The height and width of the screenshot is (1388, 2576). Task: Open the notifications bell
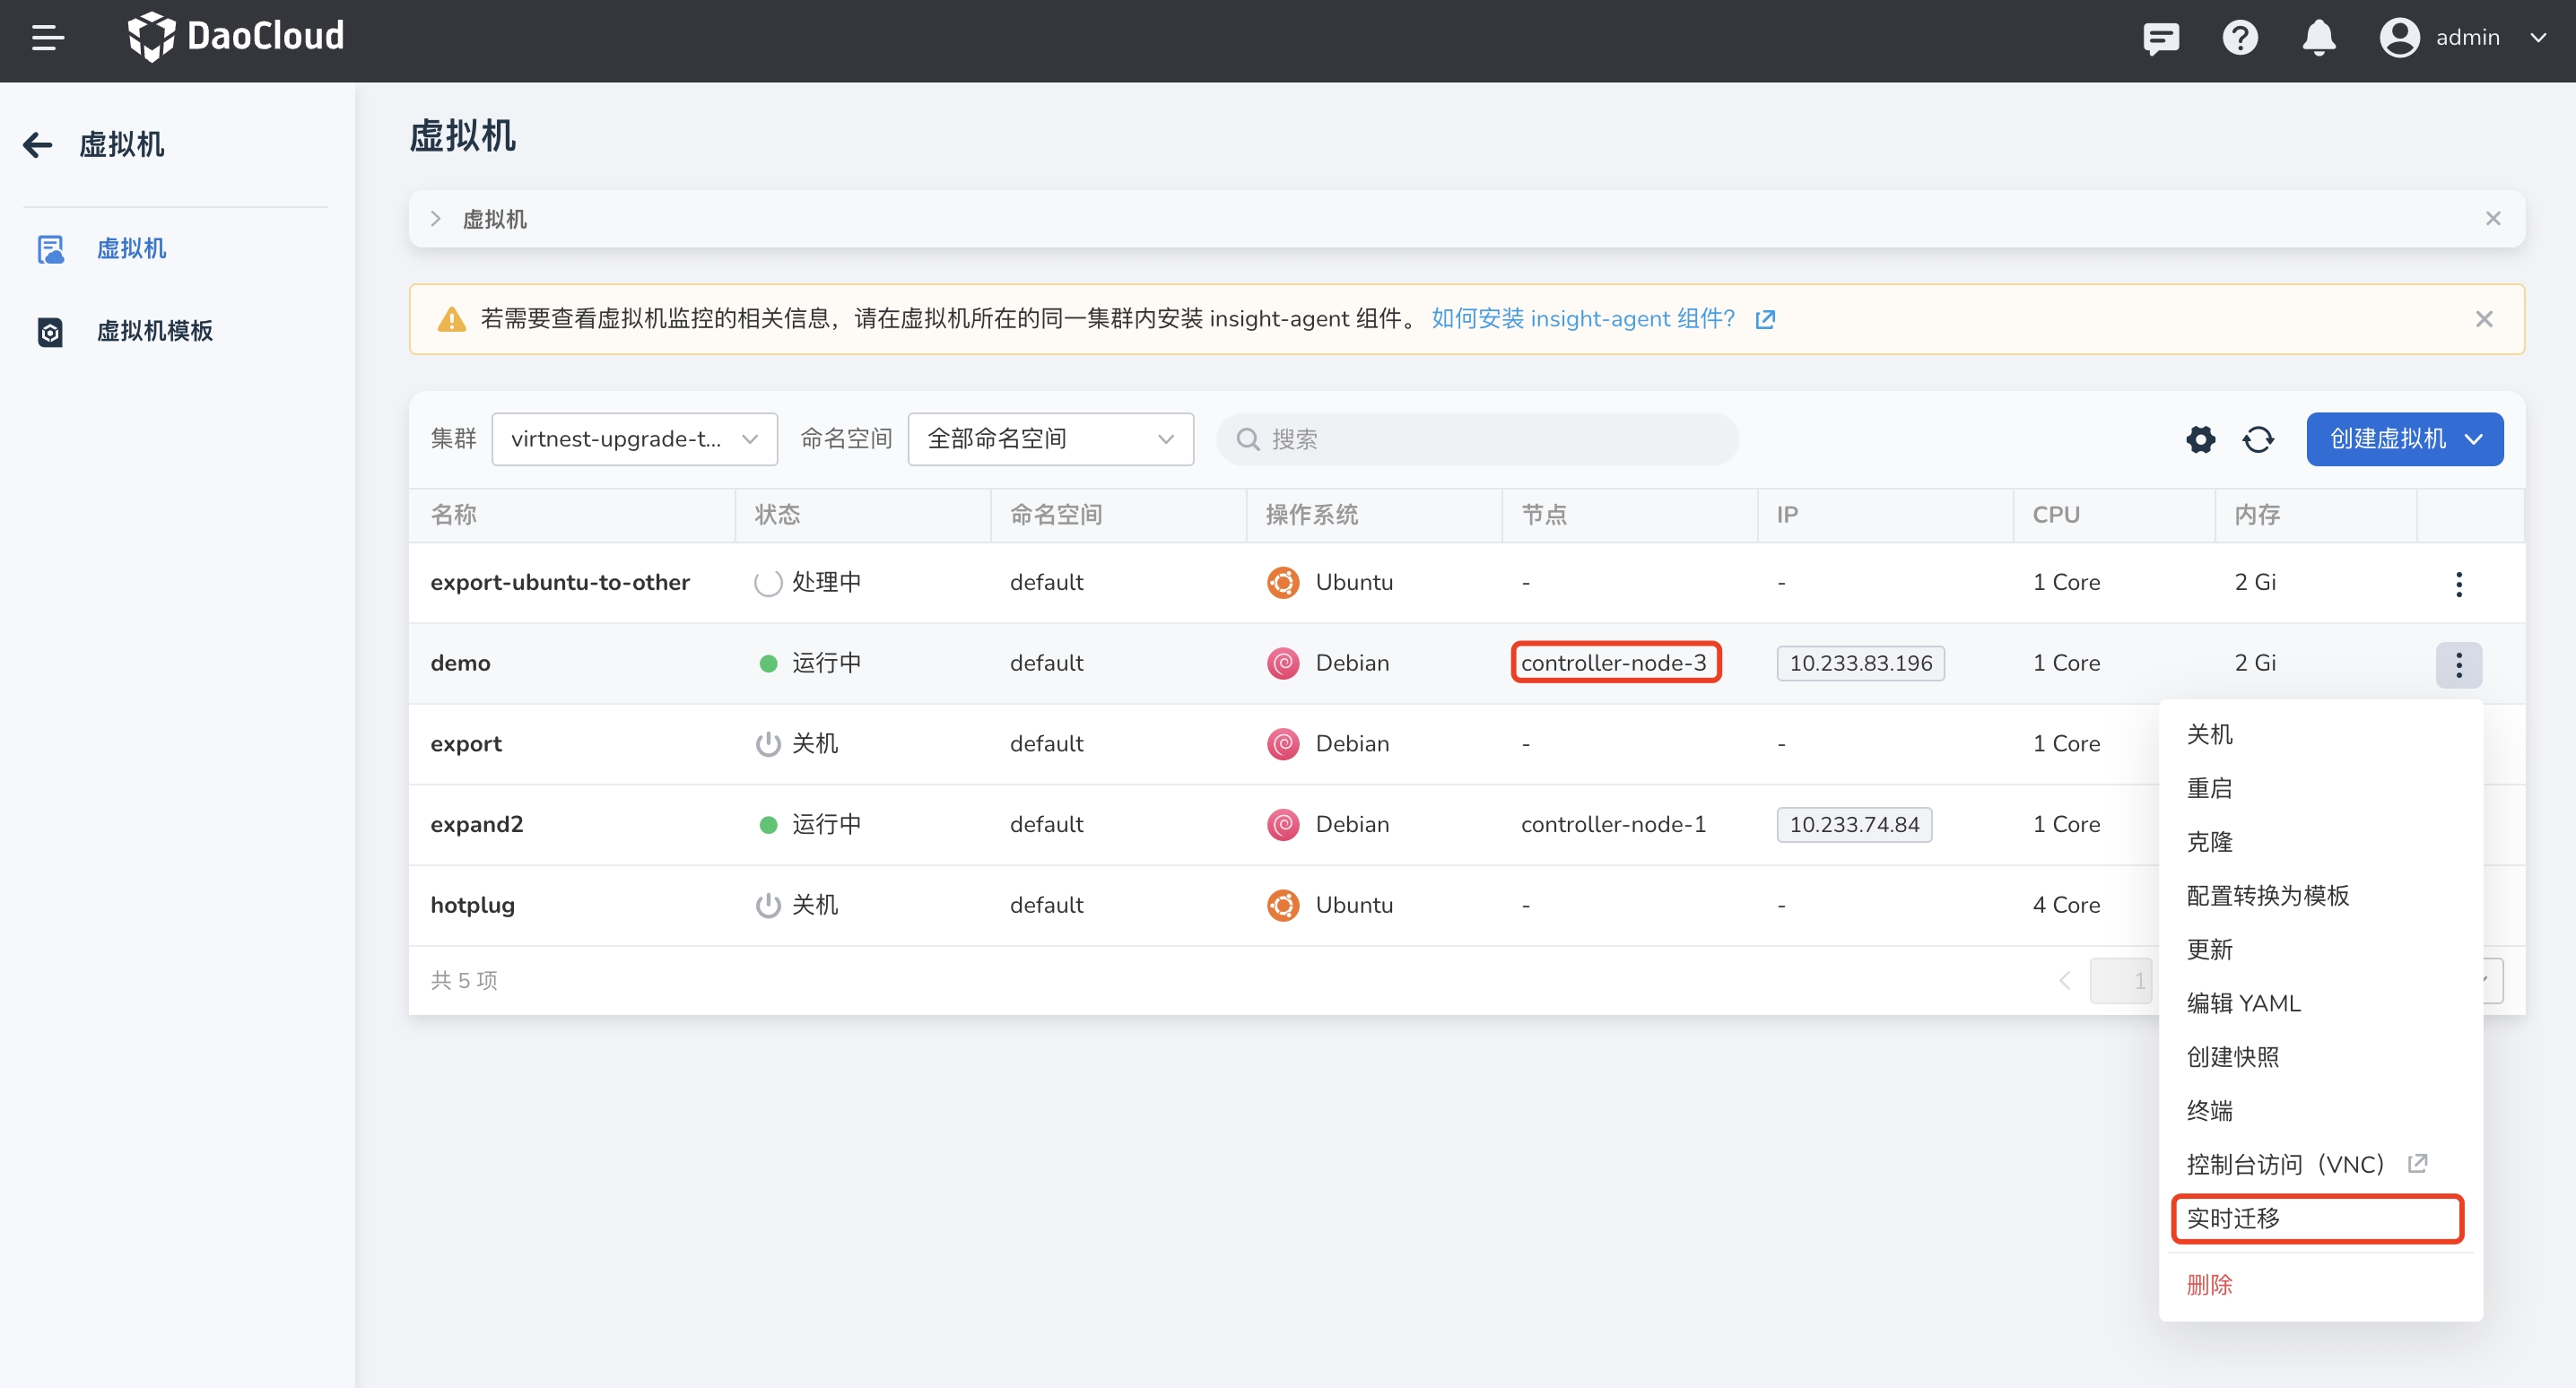2318,38
